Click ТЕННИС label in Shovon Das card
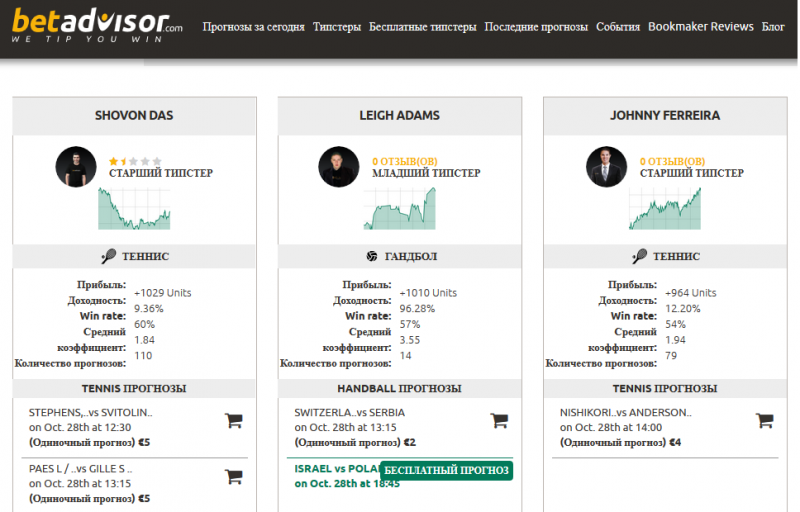 pyautogui.click(x=145, y=257)
